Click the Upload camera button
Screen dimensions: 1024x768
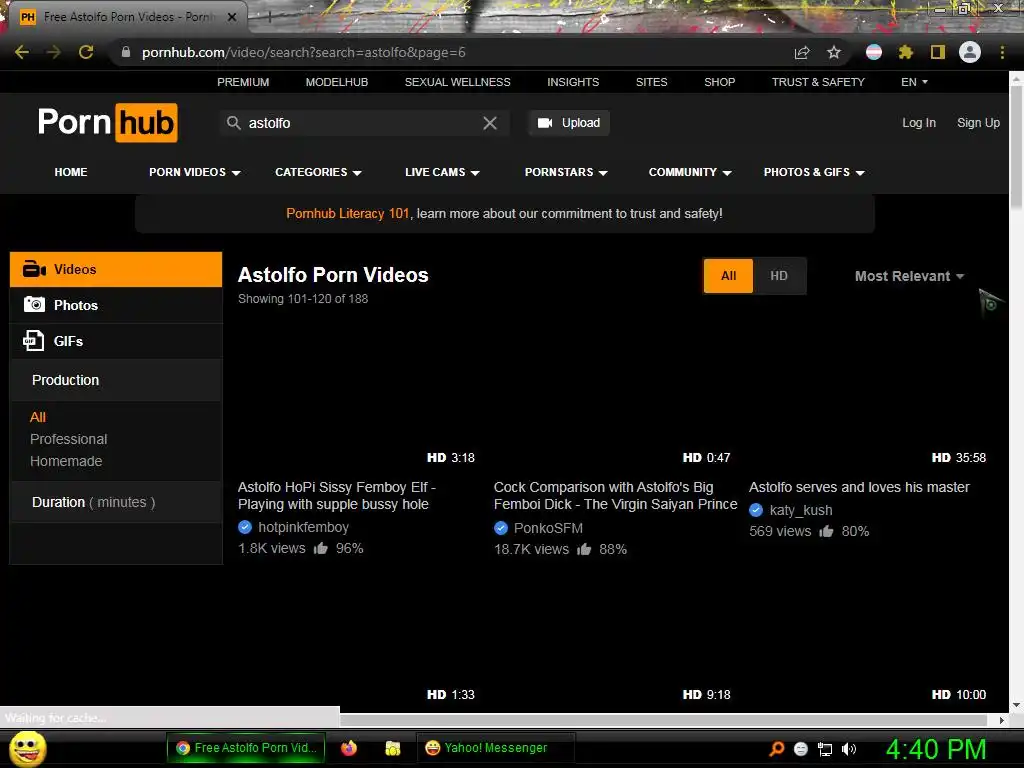coord(569,123)
